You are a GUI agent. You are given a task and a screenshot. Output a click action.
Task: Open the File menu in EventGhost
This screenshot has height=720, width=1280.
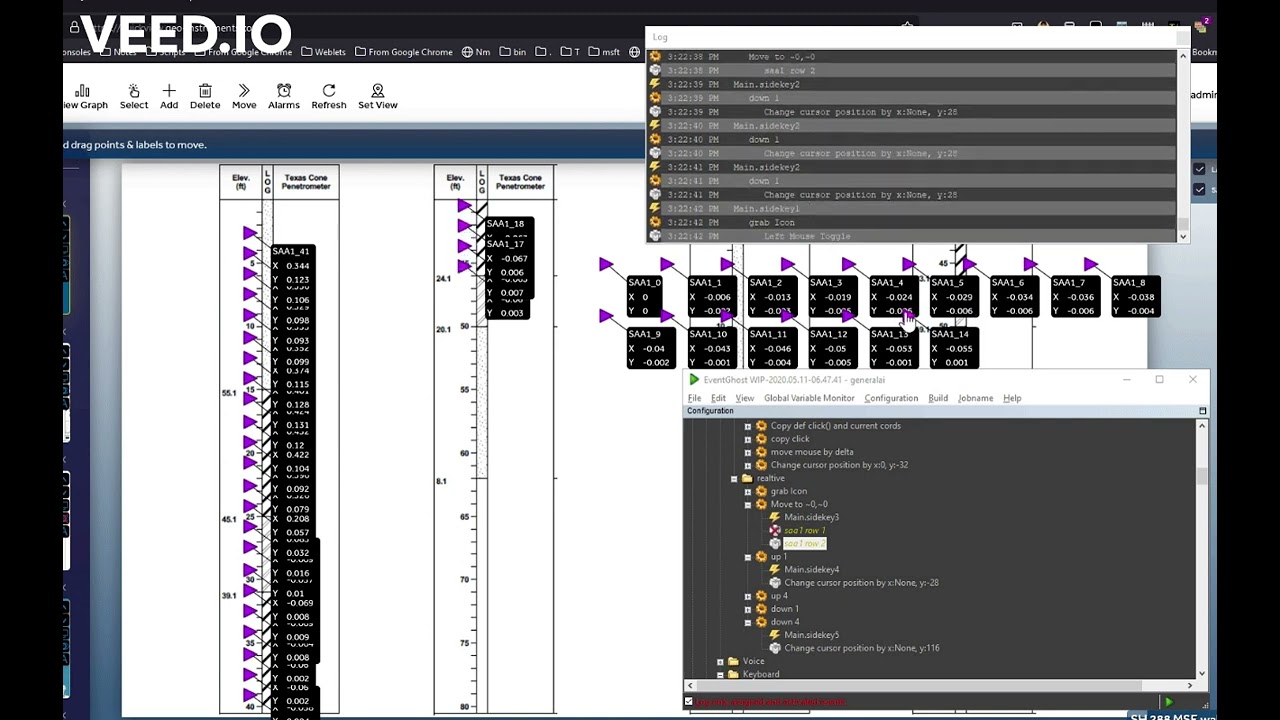(x=694, y=398)
